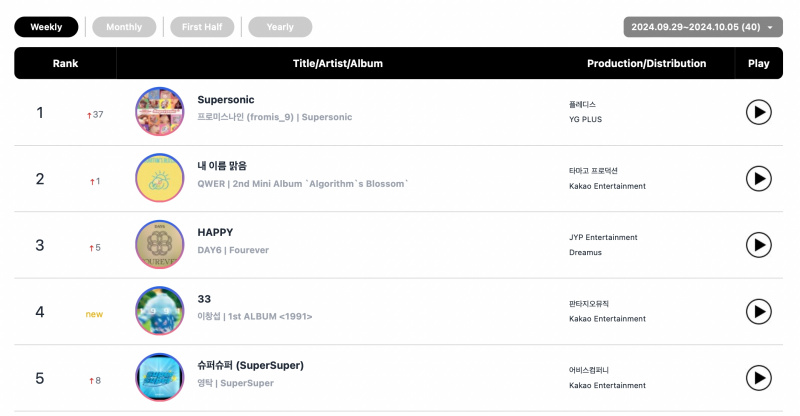This screenshot has width=800, height=416.
Task: Open the 1991 album cover thumbnail
Action: pos(160,311)
